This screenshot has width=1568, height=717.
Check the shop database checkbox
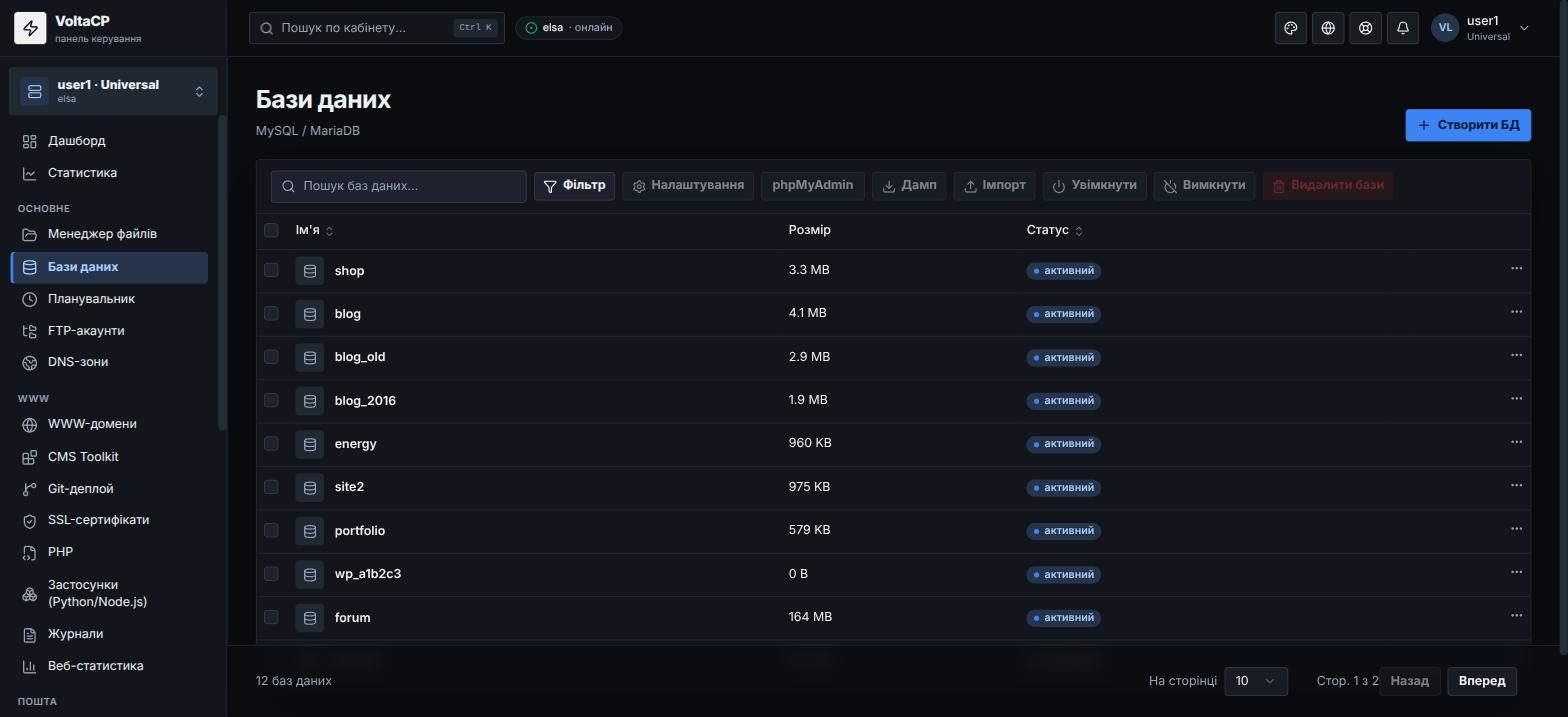point(271,270)
